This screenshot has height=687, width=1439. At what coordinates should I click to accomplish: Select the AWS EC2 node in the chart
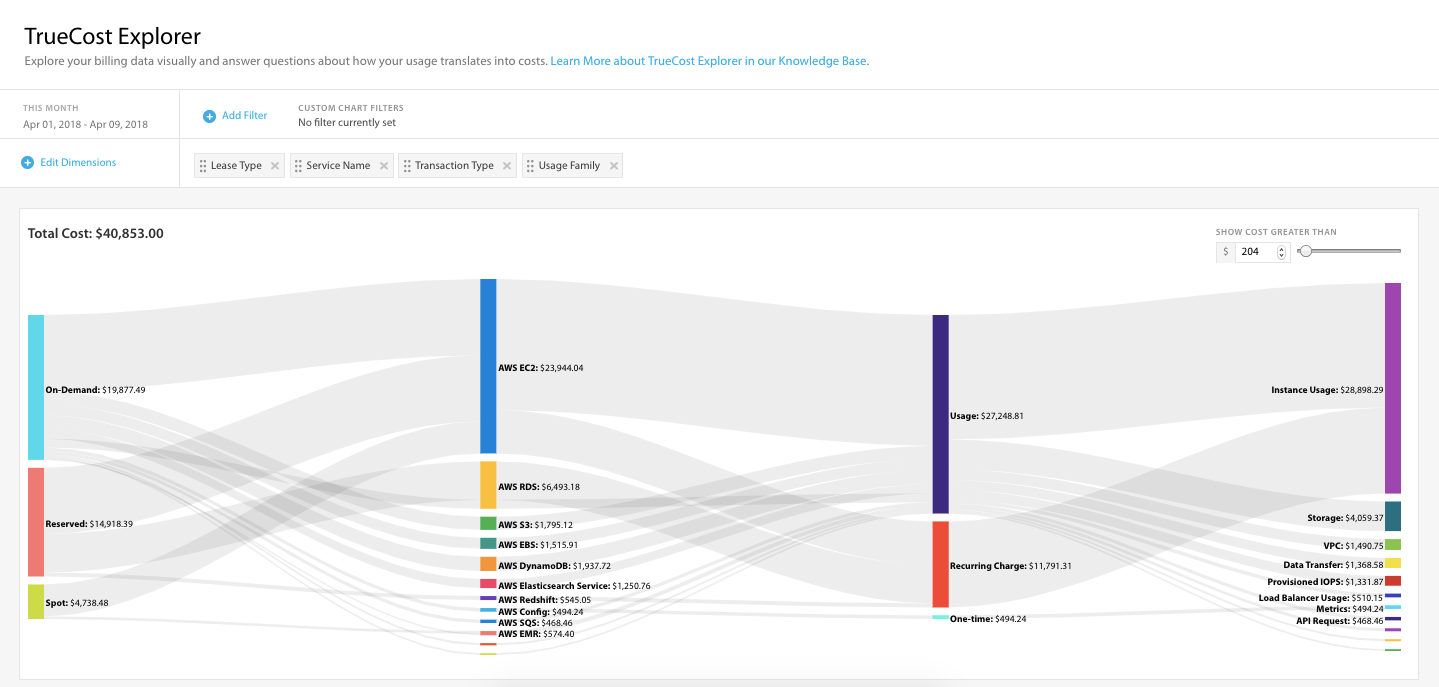[x=486, y=367]
